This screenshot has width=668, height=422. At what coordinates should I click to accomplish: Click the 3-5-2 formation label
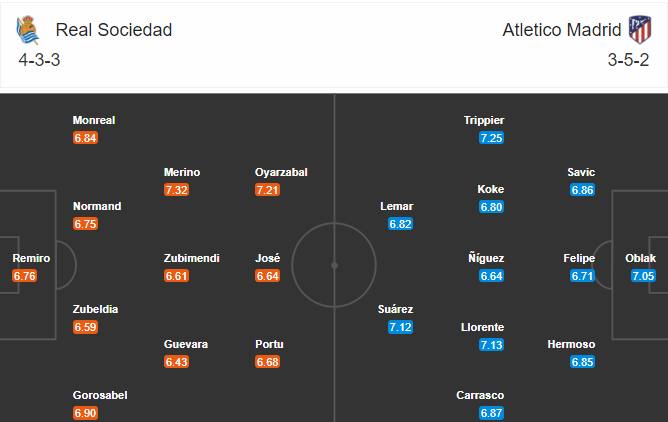pos(628,60)
